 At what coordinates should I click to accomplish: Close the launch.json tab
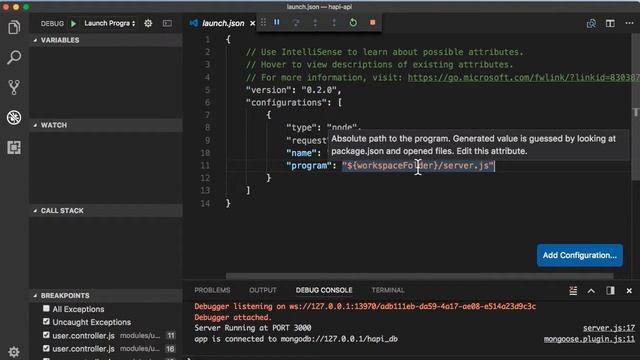[x=253, y=23]
